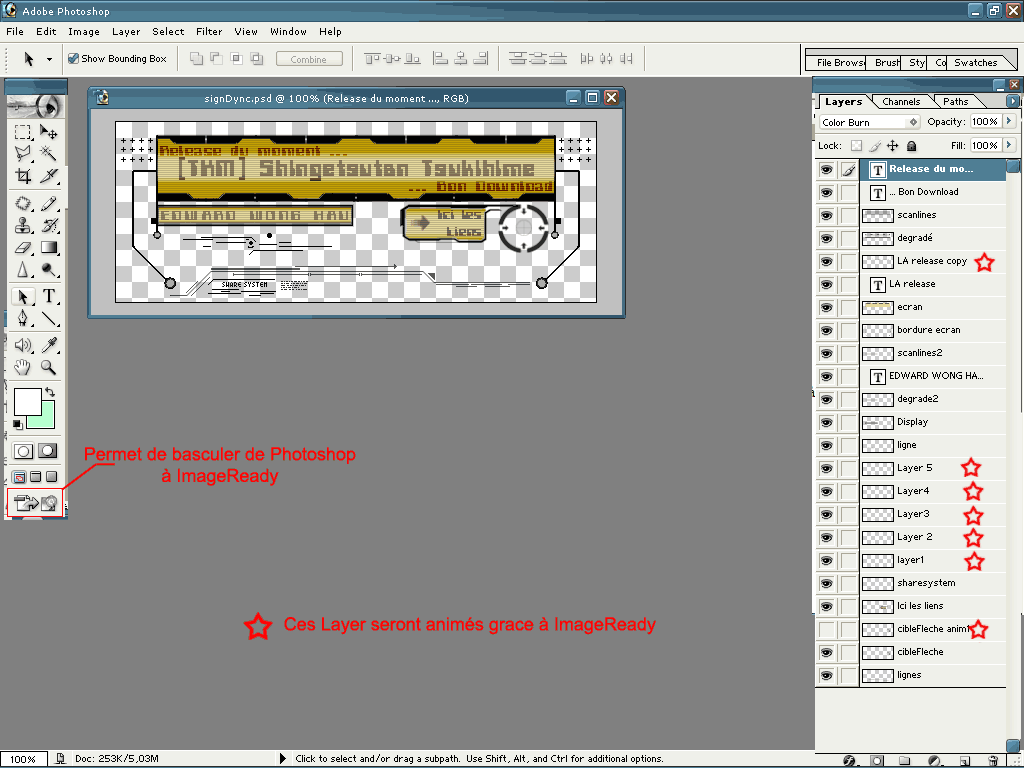This screenshot has width=1024, height=768.
Task: Select the Path Selection tool in toolbox
Action: [x=23, y=296]
